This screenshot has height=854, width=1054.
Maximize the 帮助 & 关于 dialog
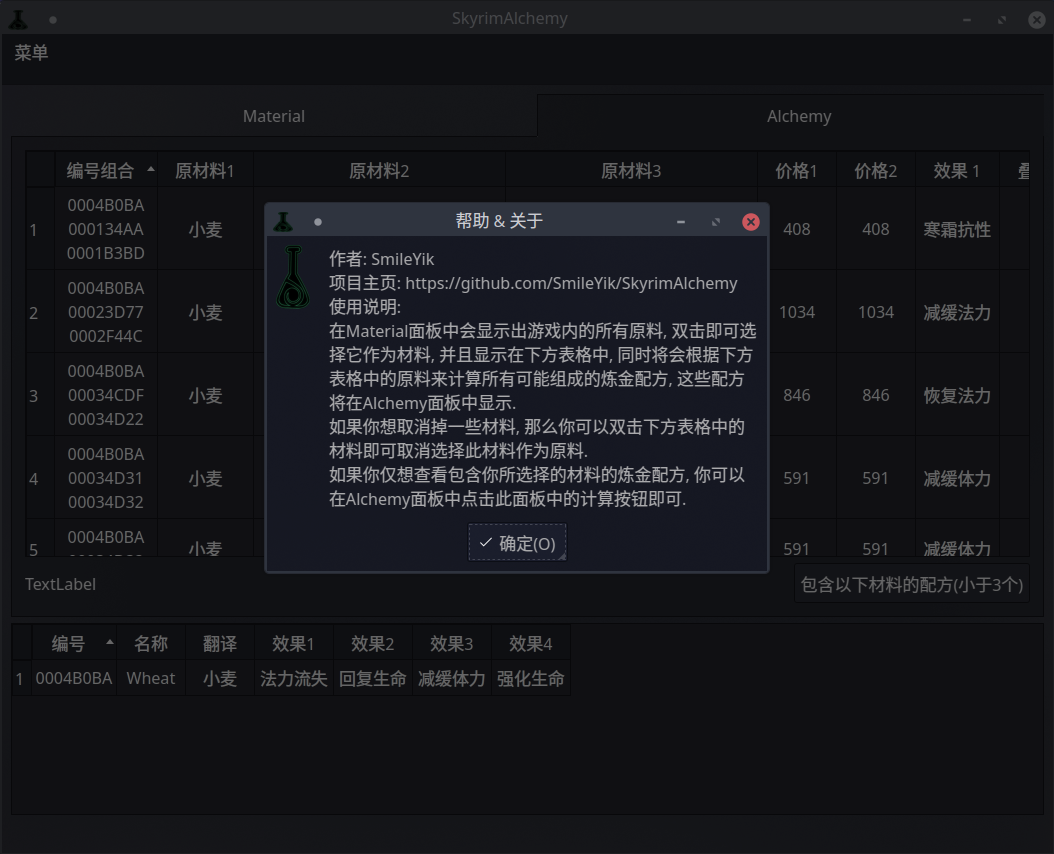coord(716,222)
